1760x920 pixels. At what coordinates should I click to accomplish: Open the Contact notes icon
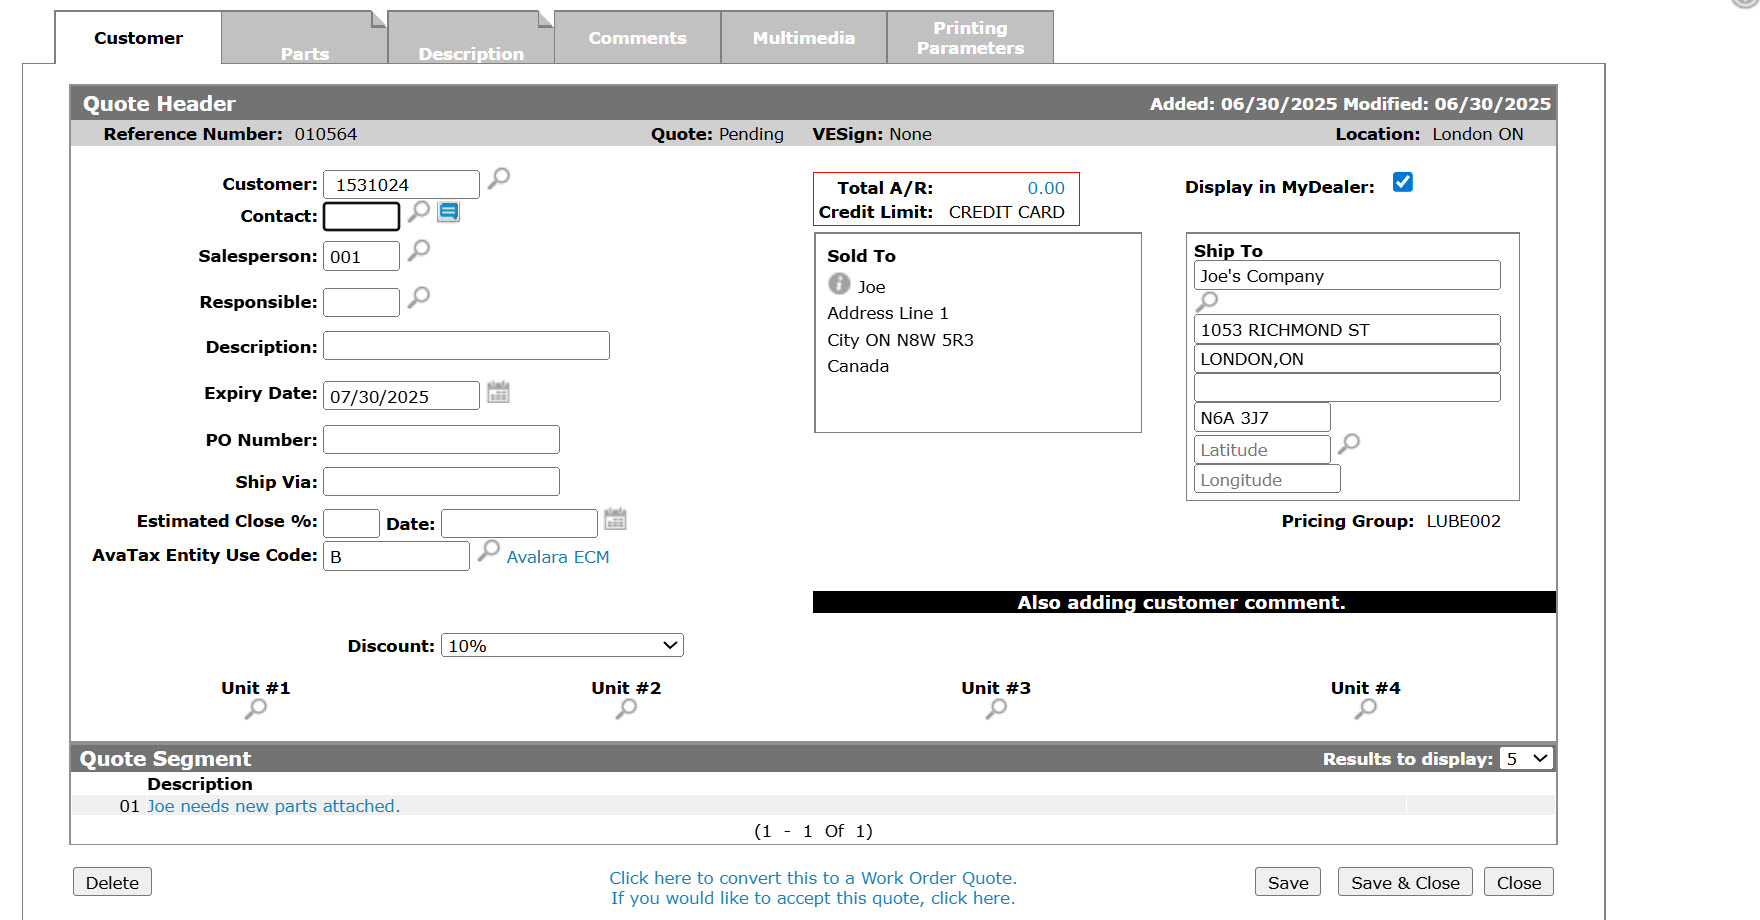[x=449, y=212]
